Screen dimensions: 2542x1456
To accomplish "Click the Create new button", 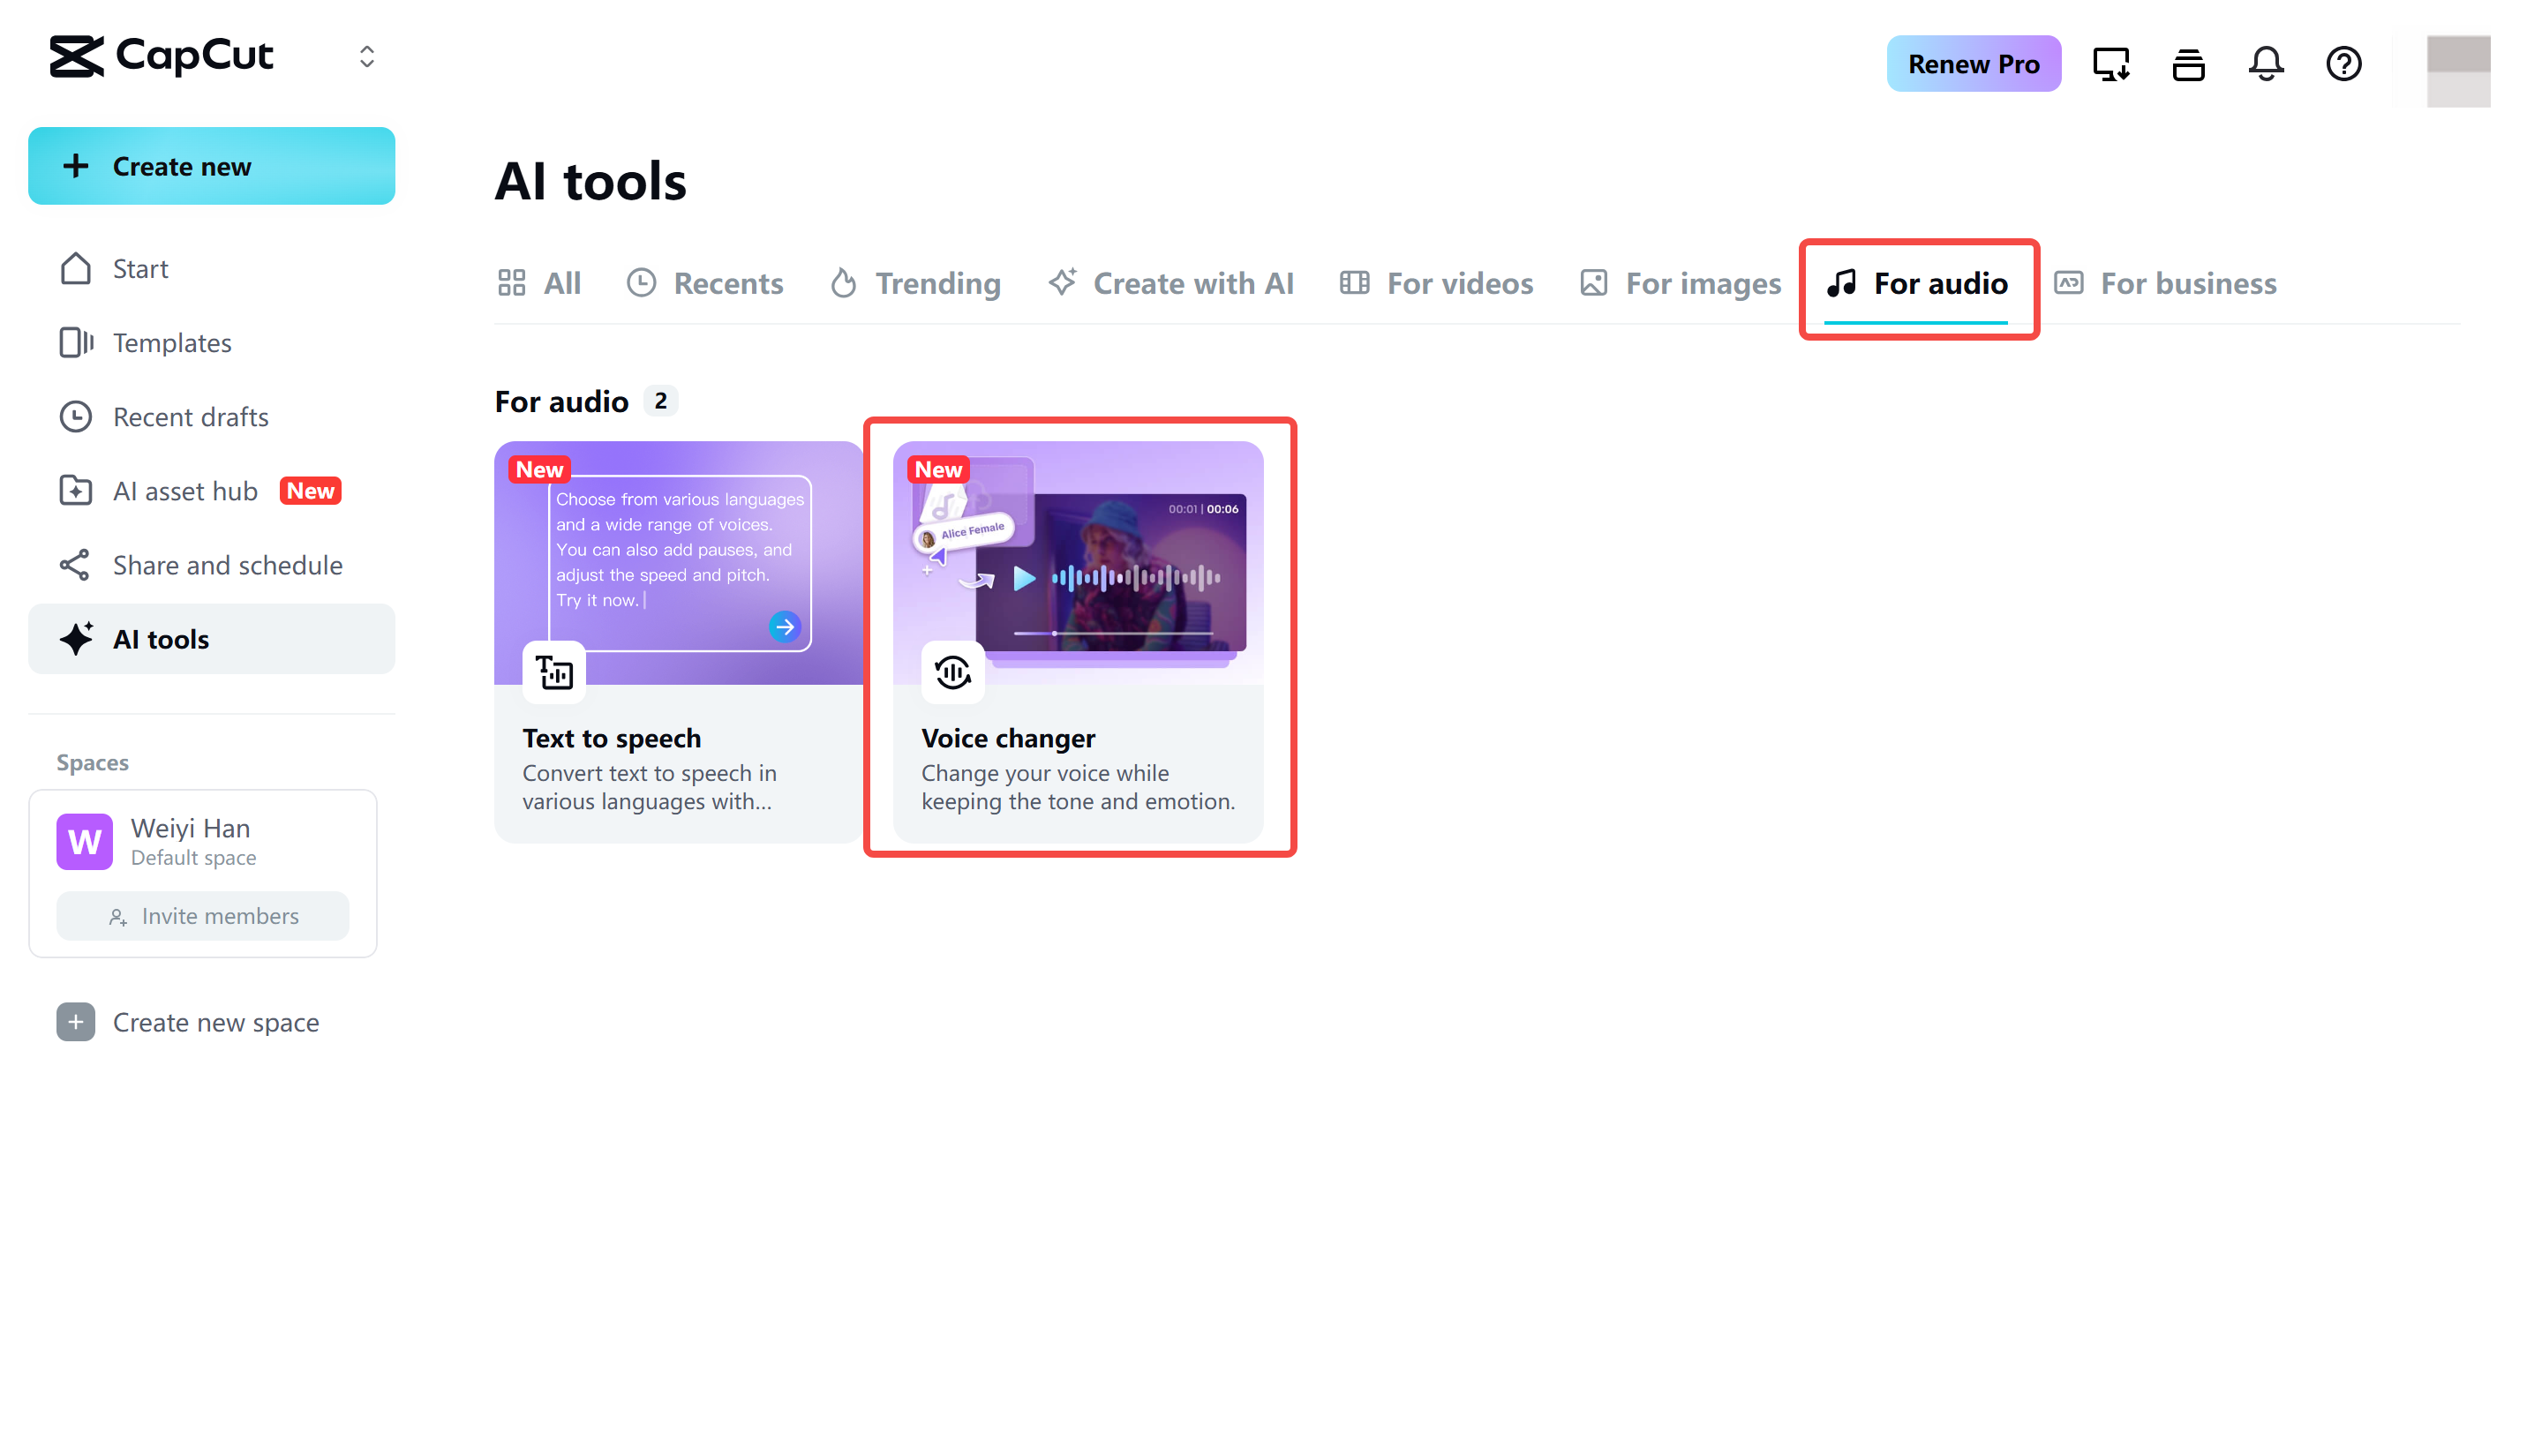I will pos(211,166).
